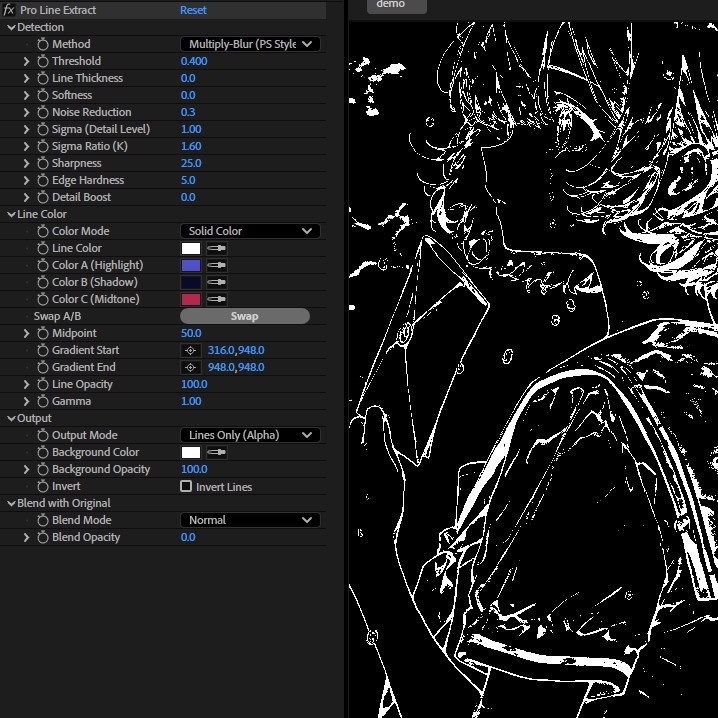Toggle the Gradient End stopwatch keyframing
Viewport: 718px width, 718px height.
(x=43, y=367)
